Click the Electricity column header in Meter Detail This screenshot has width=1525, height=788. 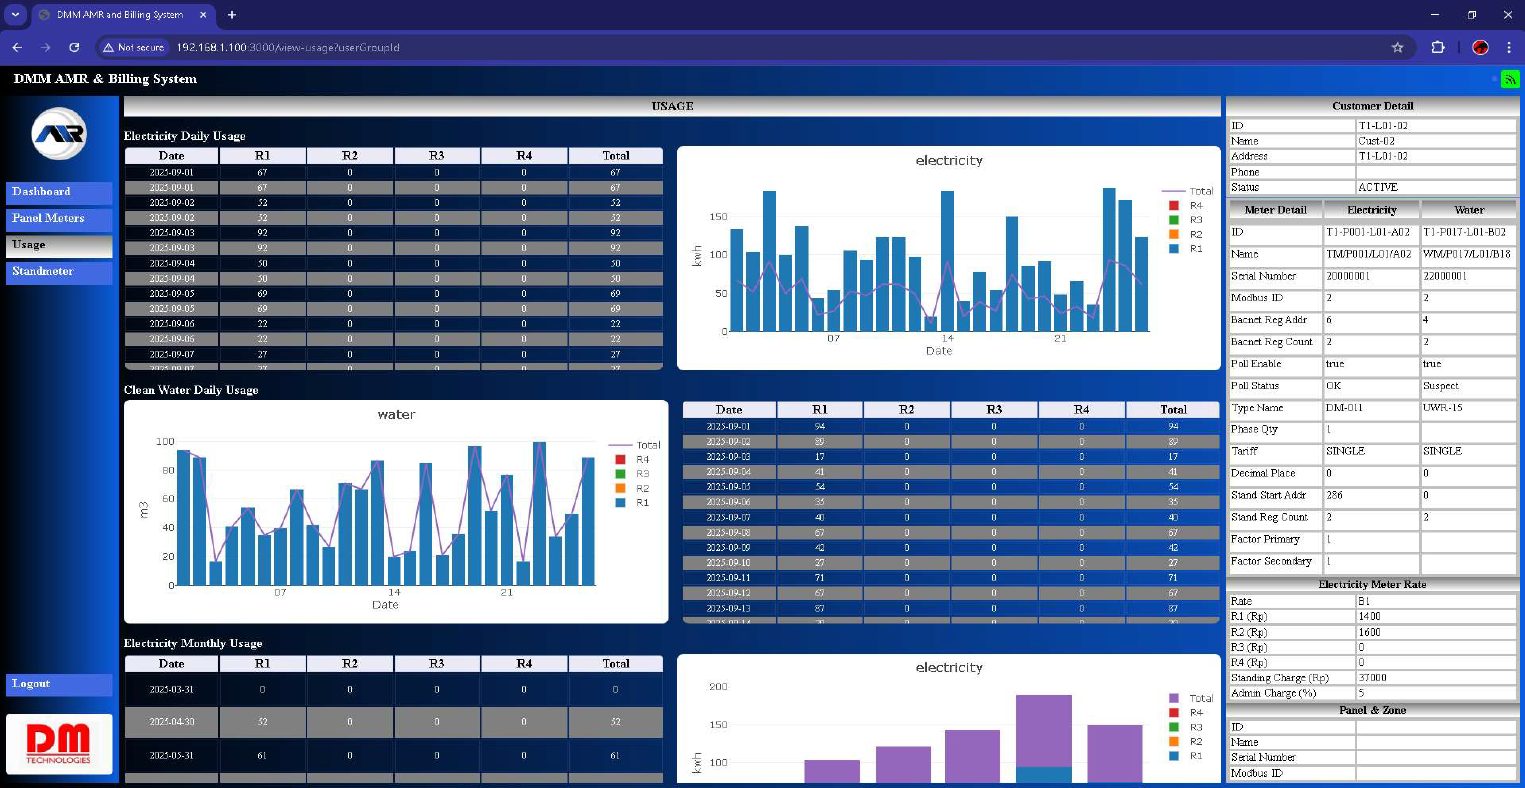tap(1371, 210)
